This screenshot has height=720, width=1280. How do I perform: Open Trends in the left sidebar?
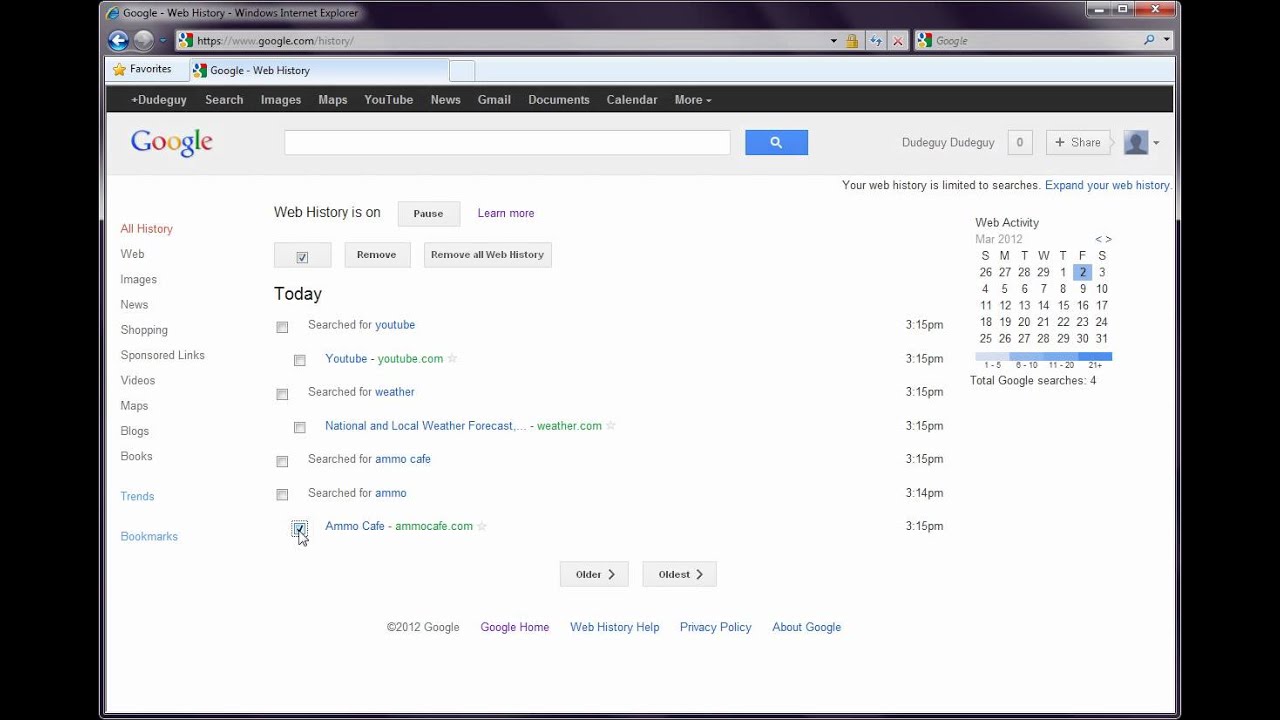click(x=137, y=496)
